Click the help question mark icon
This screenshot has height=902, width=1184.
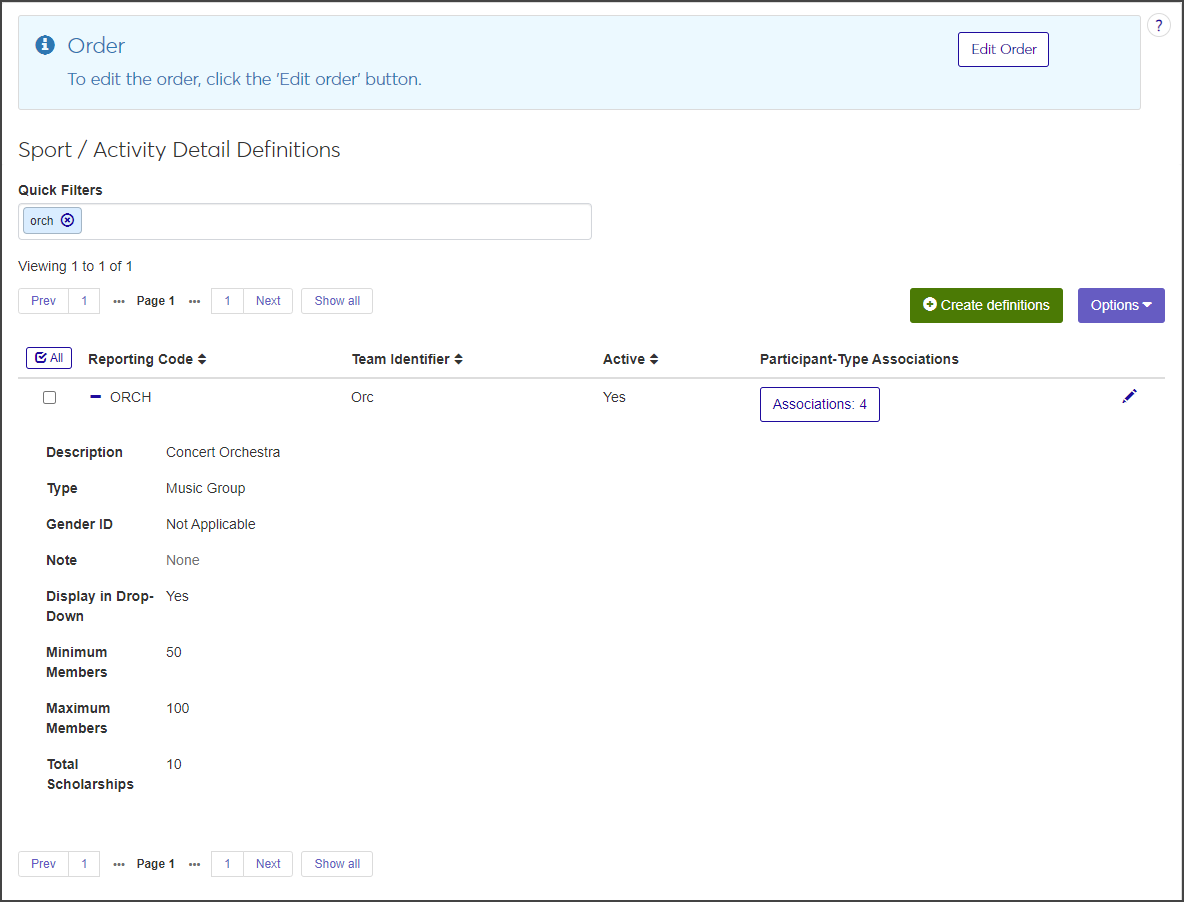click(x=1158, y=26)
